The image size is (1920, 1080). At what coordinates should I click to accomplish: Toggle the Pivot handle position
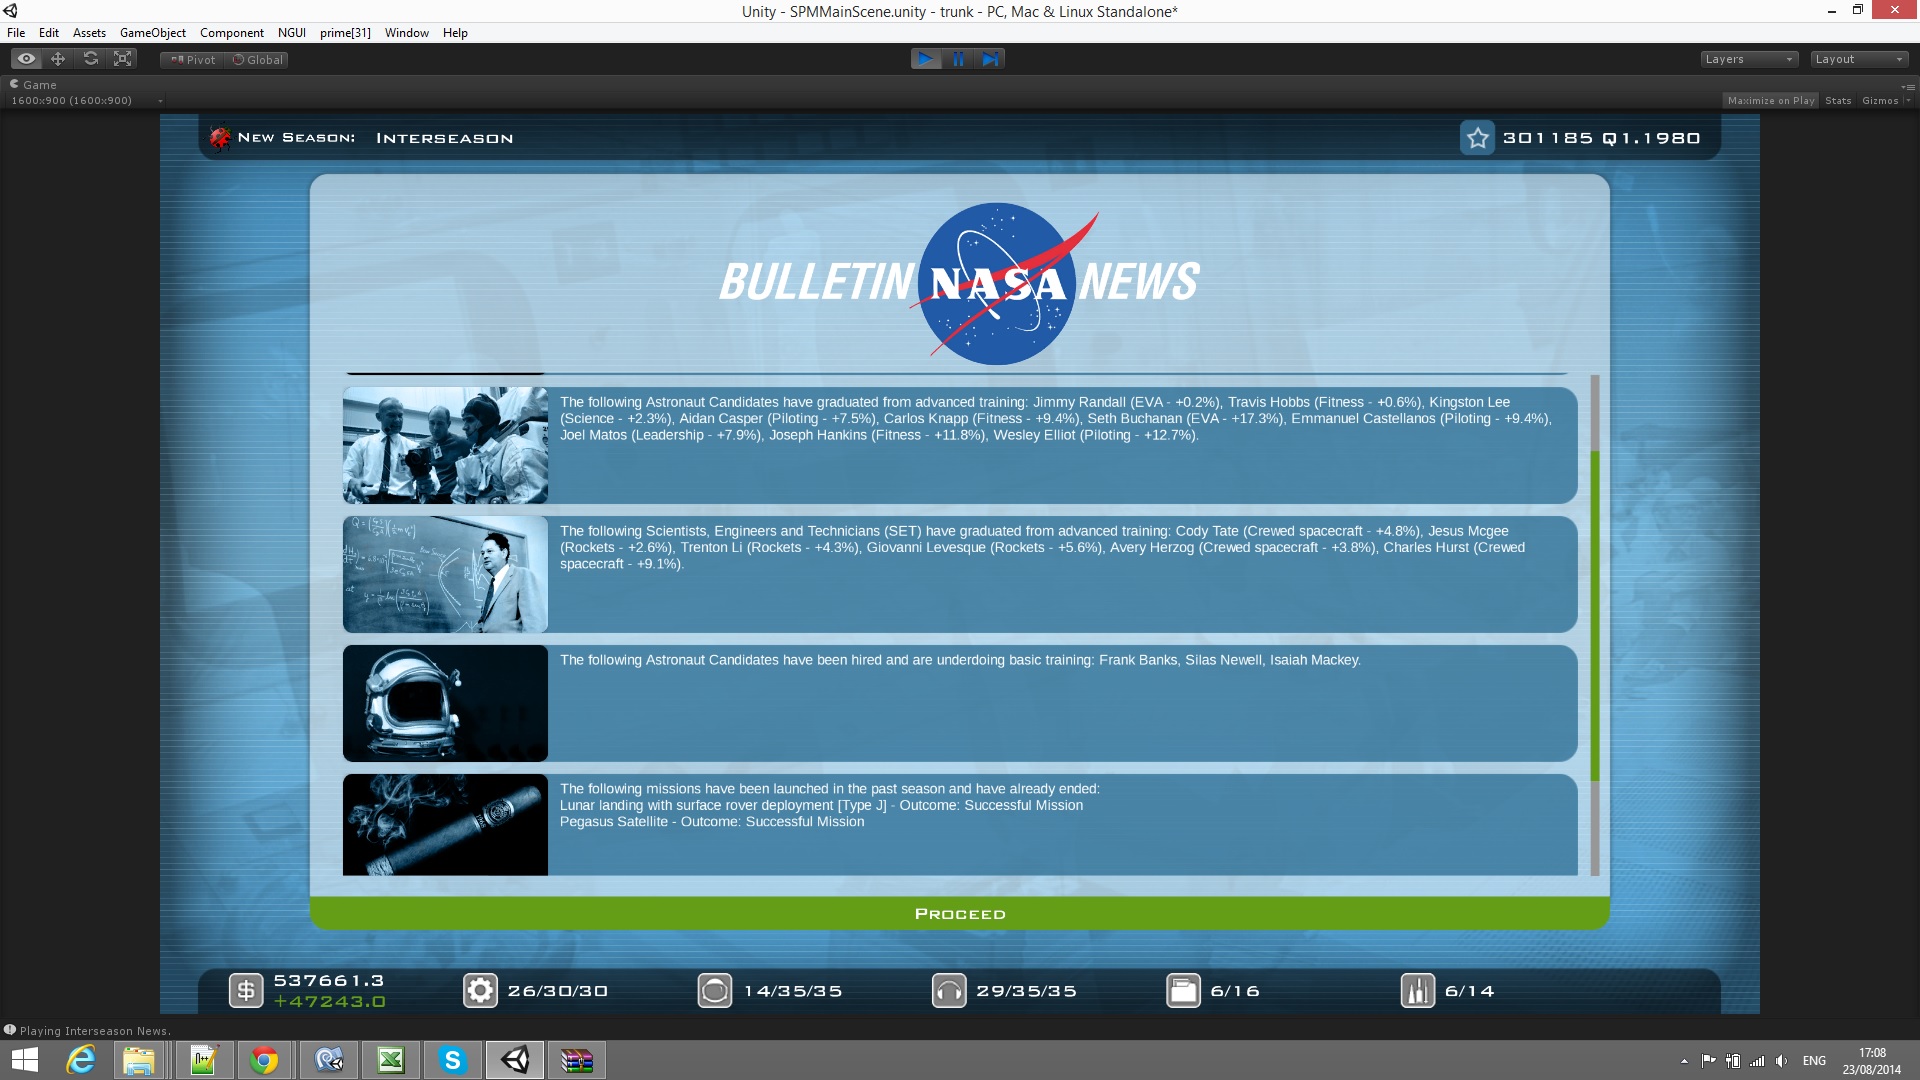193,60
